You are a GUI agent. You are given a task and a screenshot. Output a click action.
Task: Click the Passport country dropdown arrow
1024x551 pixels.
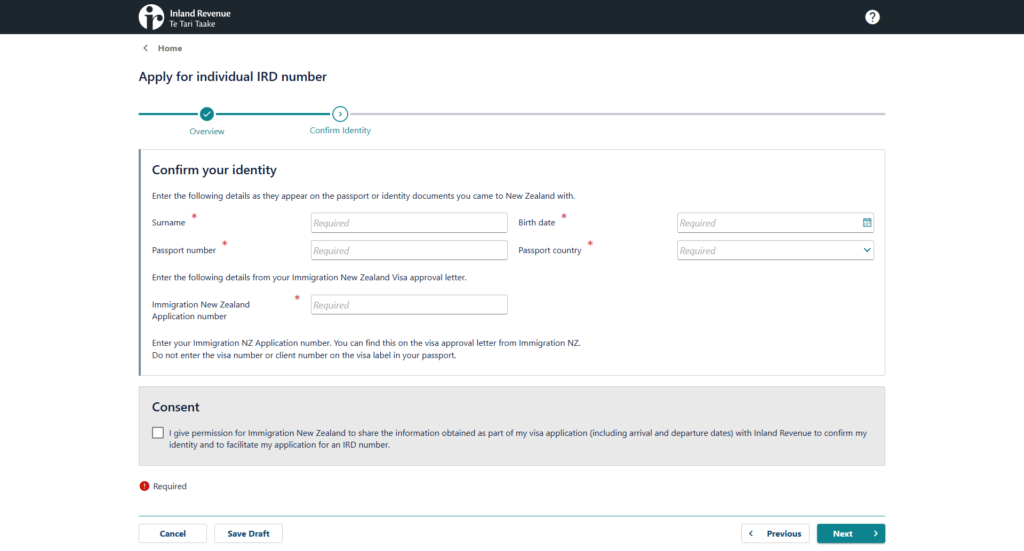[867, 250]
